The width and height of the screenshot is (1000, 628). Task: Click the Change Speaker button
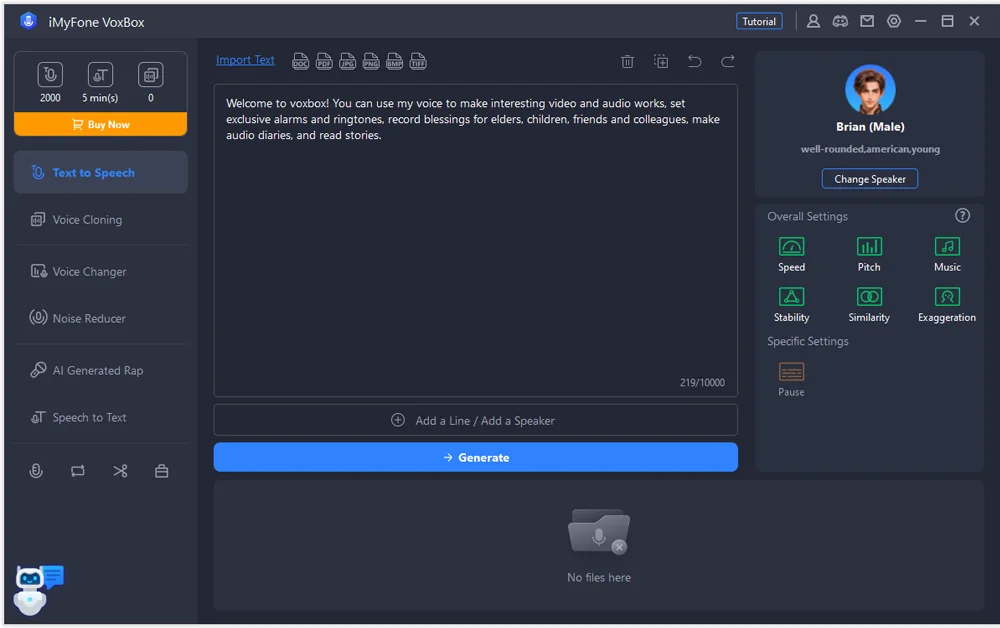[869, 179]
